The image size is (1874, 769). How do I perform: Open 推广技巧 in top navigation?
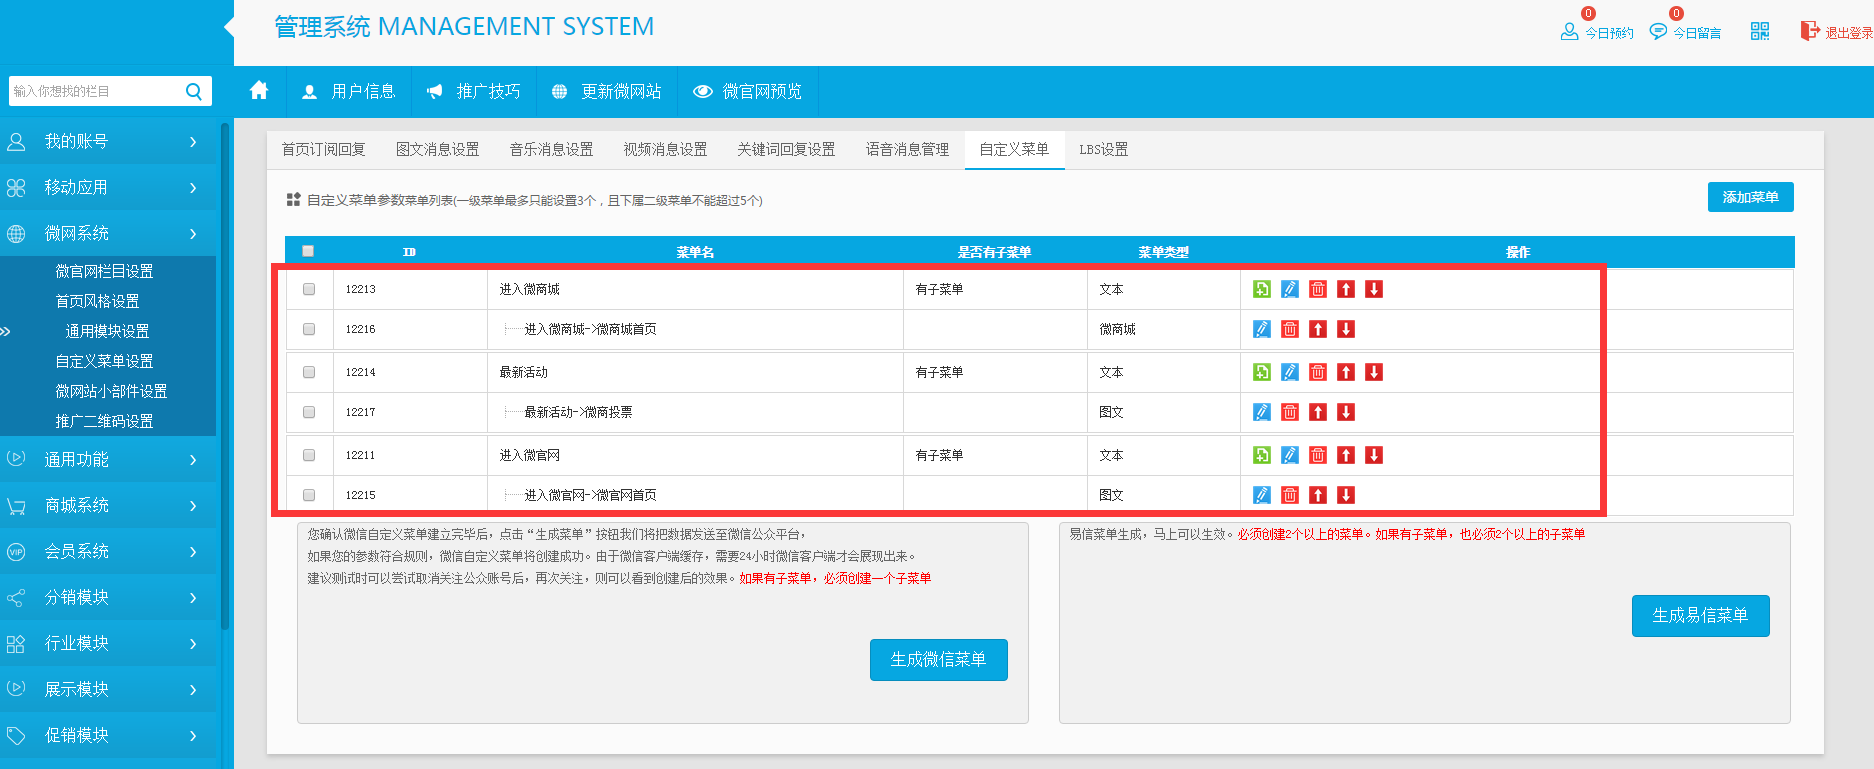click(x=474, y=91)
